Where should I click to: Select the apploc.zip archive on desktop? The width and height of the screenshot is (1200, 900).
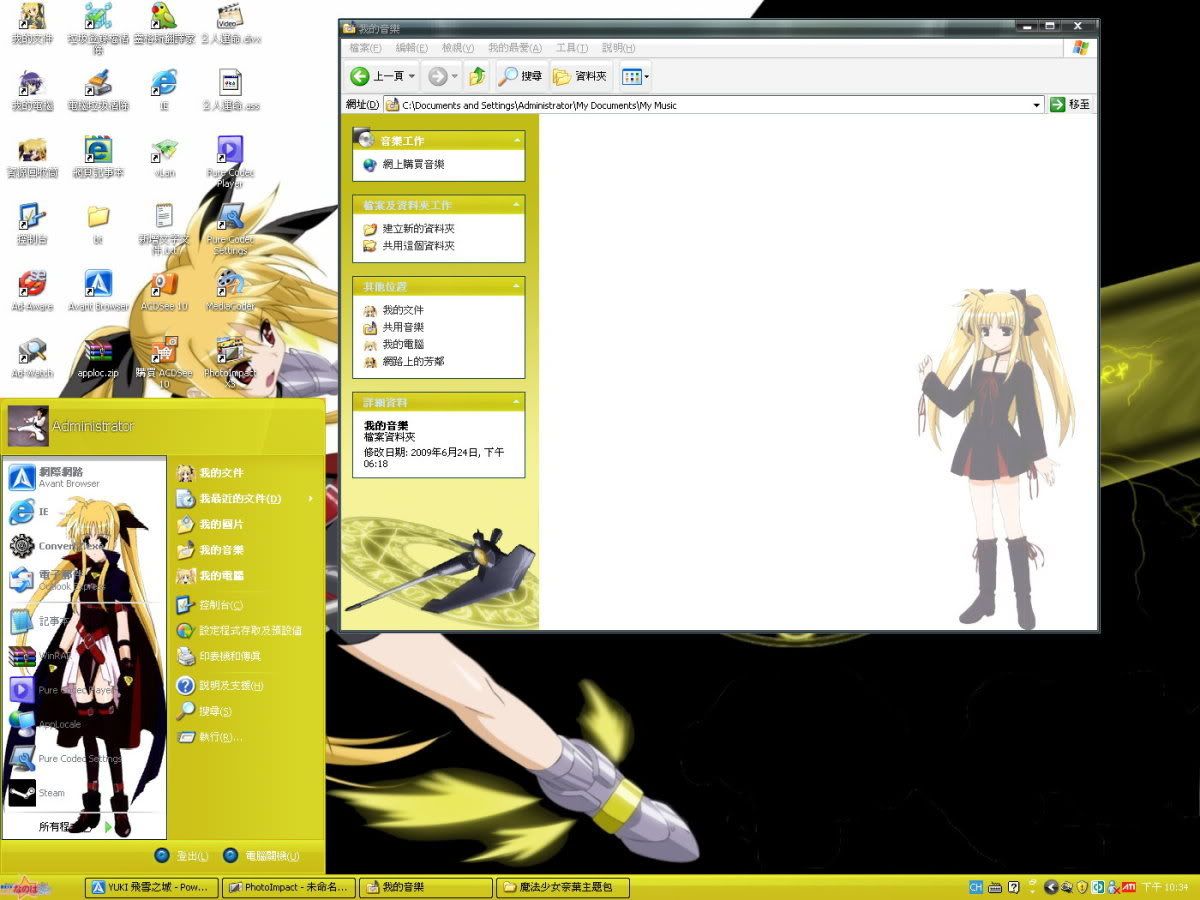98,358
